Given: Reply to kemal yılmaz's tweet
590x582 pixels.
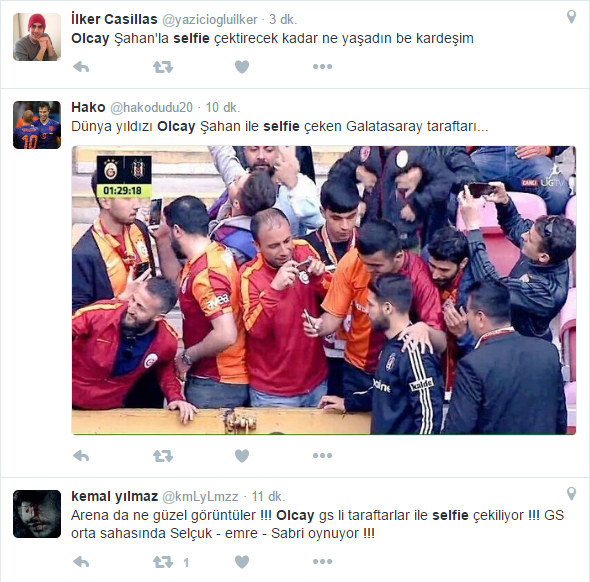Looking at the screenshot, I should pyautogui.click(x=81, y=562).
